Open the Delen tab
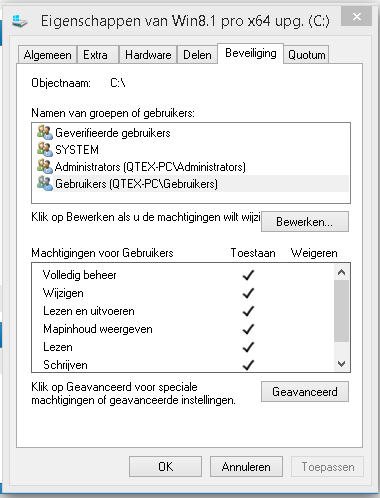 197,55
